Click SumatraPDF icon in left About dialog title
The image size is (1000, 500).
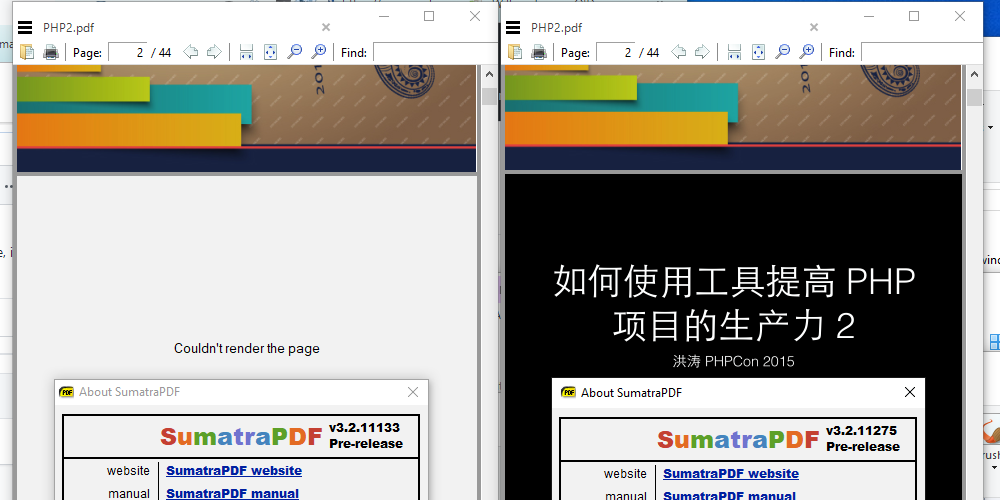click(66, 392)
